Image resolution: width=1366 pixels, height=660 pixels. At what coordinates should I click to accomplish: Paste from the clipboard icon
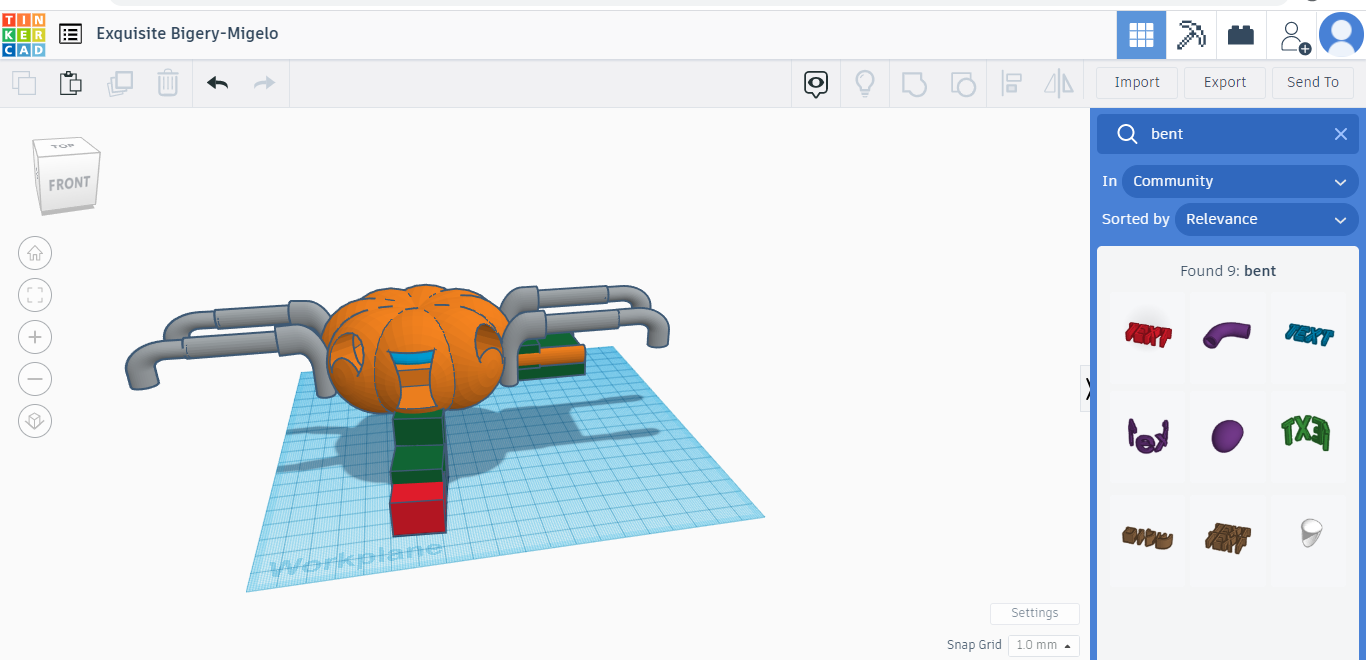70,83
